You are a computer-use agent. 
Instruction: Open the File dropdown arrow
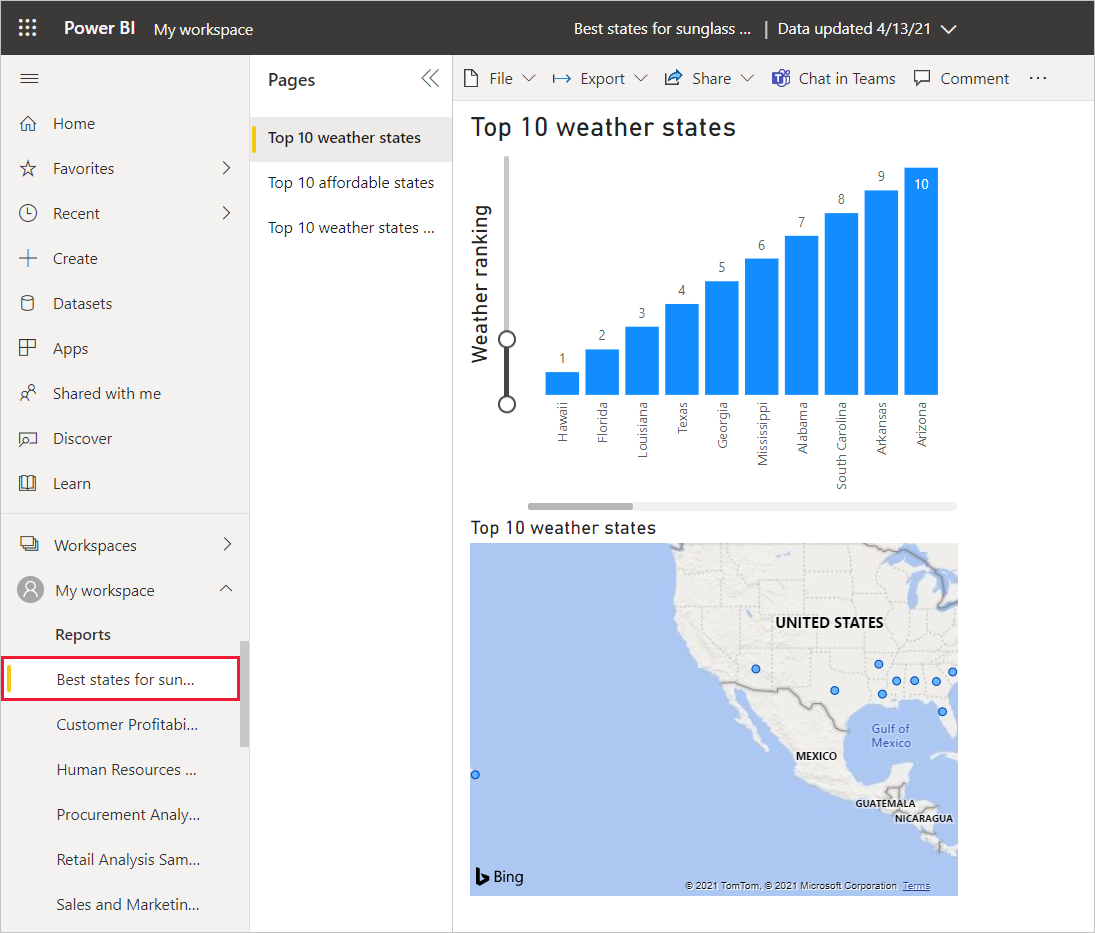pos(529,78)
